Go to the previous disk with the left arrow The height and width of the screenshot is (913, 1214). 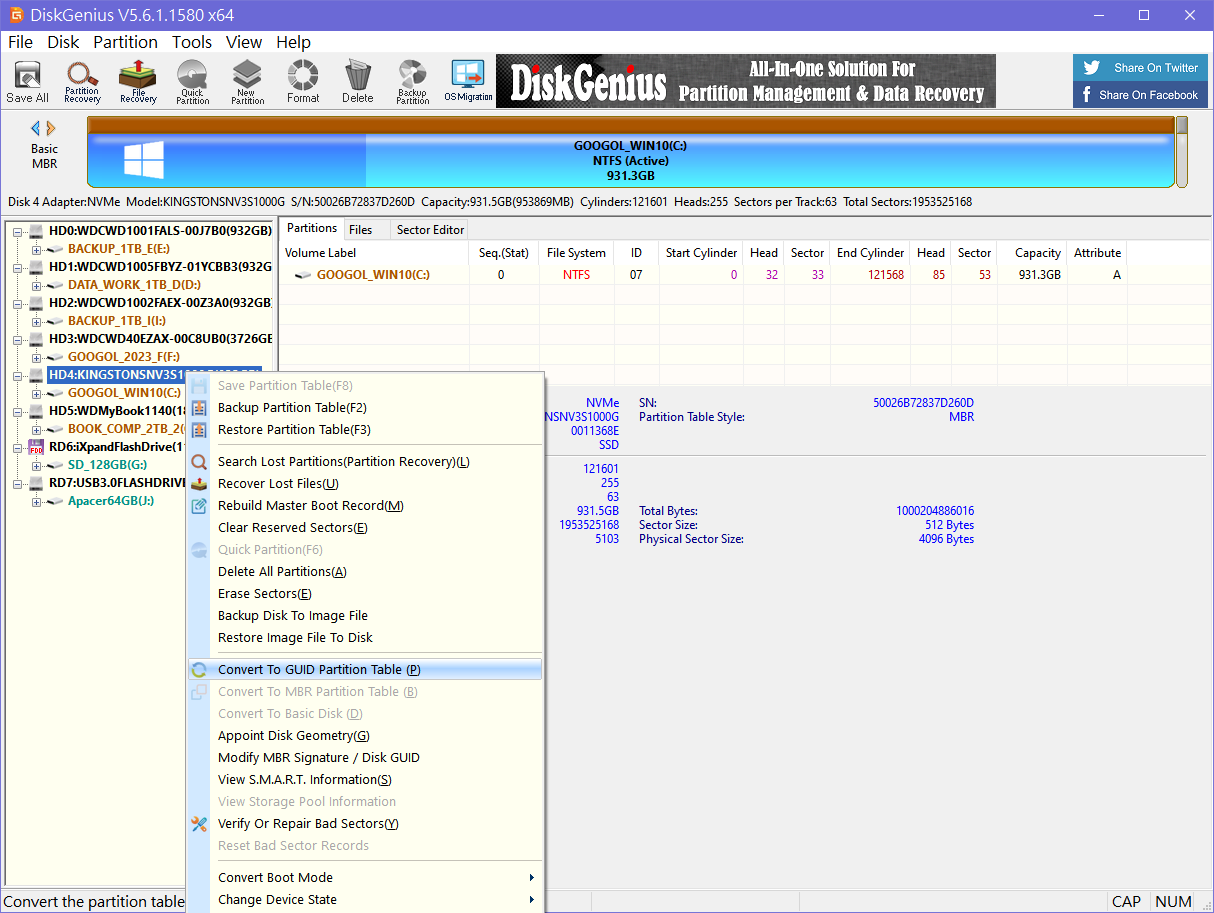(36, 128)
